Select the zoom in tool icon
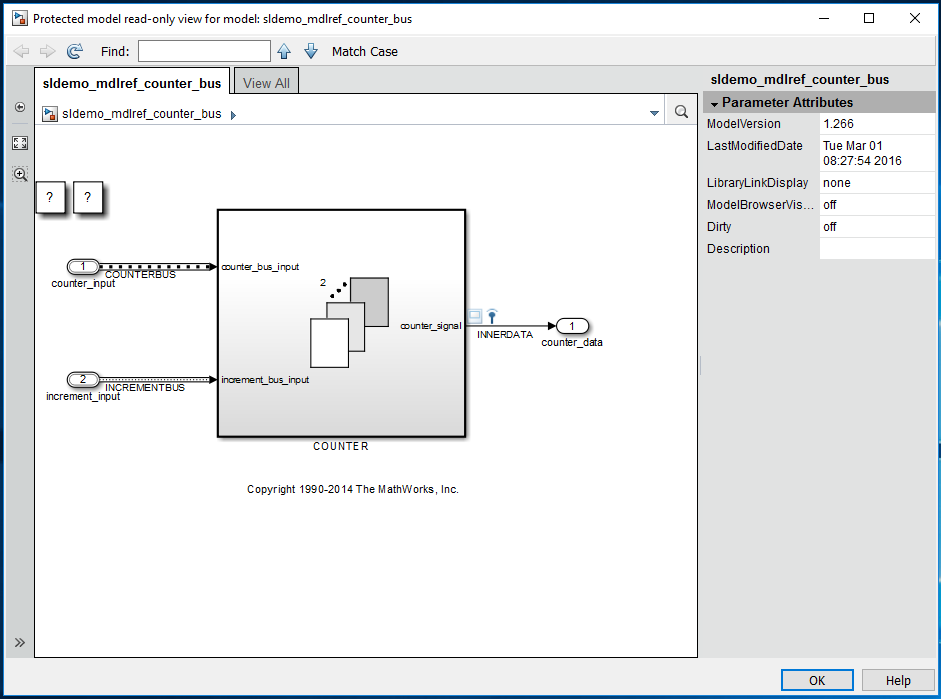Image resolution: width=941 pixels, height=699 pixels. pyautogui.click(x=20, y=174)
